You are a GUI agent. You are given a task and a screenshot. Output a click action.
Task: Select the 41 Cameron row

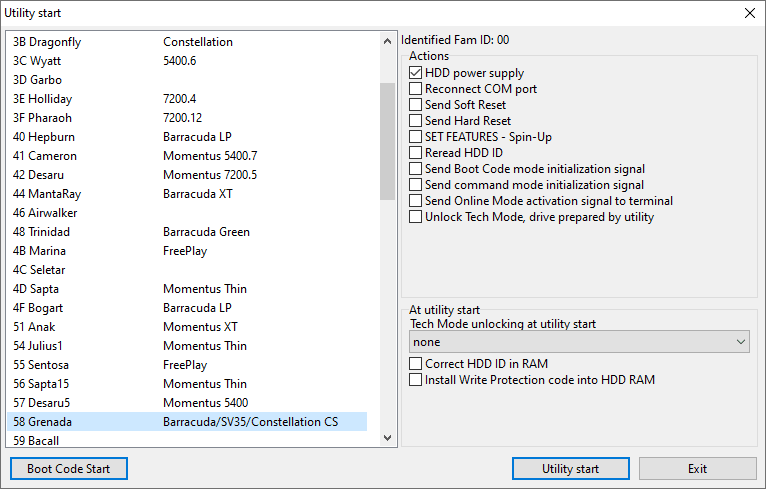pyautogui.click(x=187, y=156)
